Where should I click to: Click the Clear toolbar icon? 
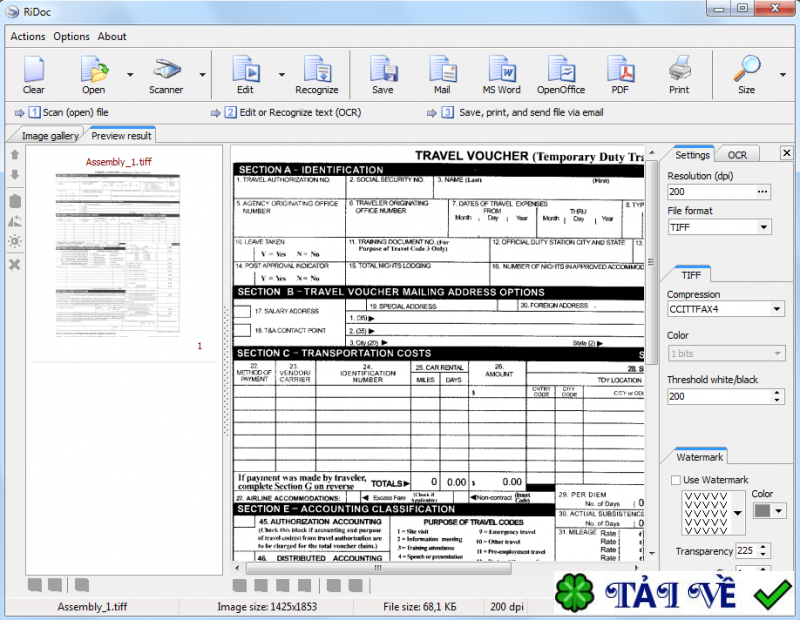click(x=34, y=71)
